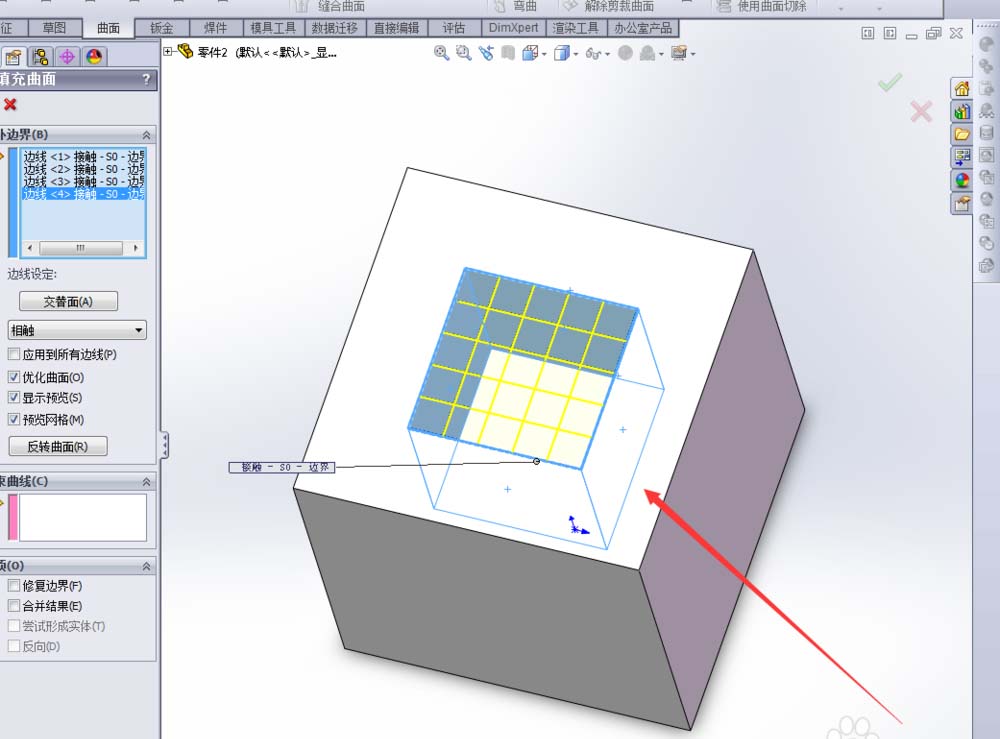
Task: Click the Display Style cube icon
Action: coord(562,53)
